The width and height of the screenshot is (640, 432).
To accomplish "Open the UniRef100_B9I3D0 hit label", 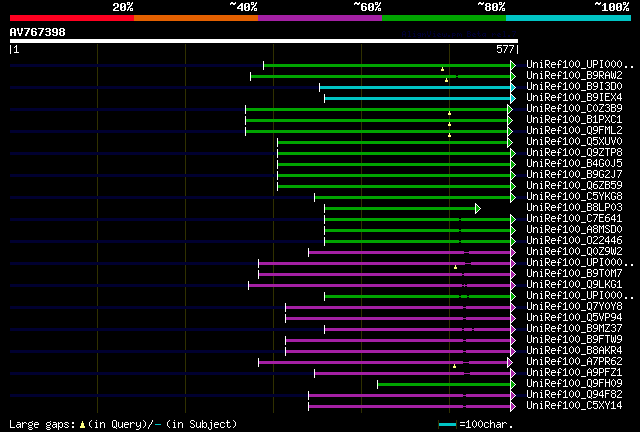I will click(x=574, y=86).
